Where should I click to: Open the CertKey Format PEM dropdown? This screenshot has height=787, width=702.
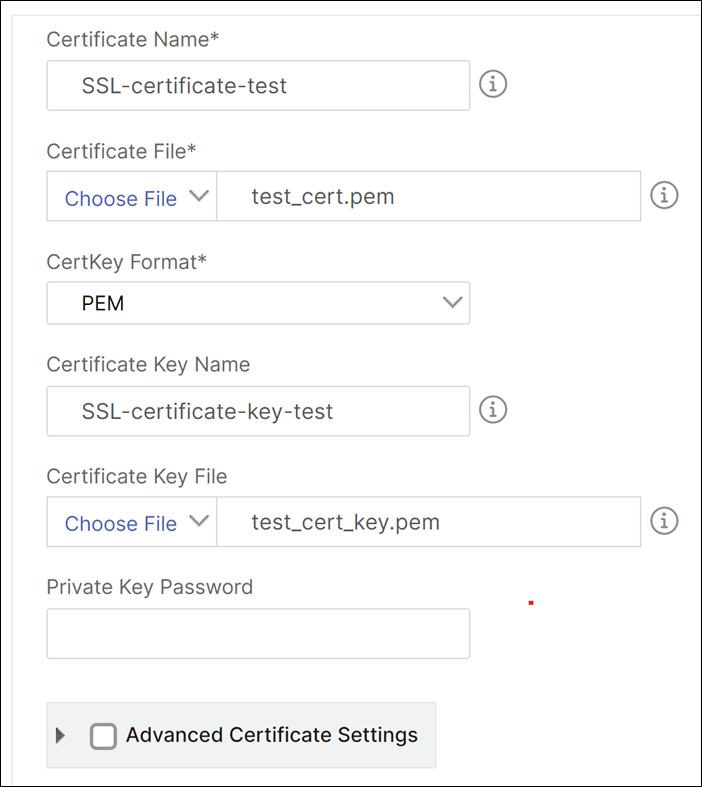pos(258,303)
